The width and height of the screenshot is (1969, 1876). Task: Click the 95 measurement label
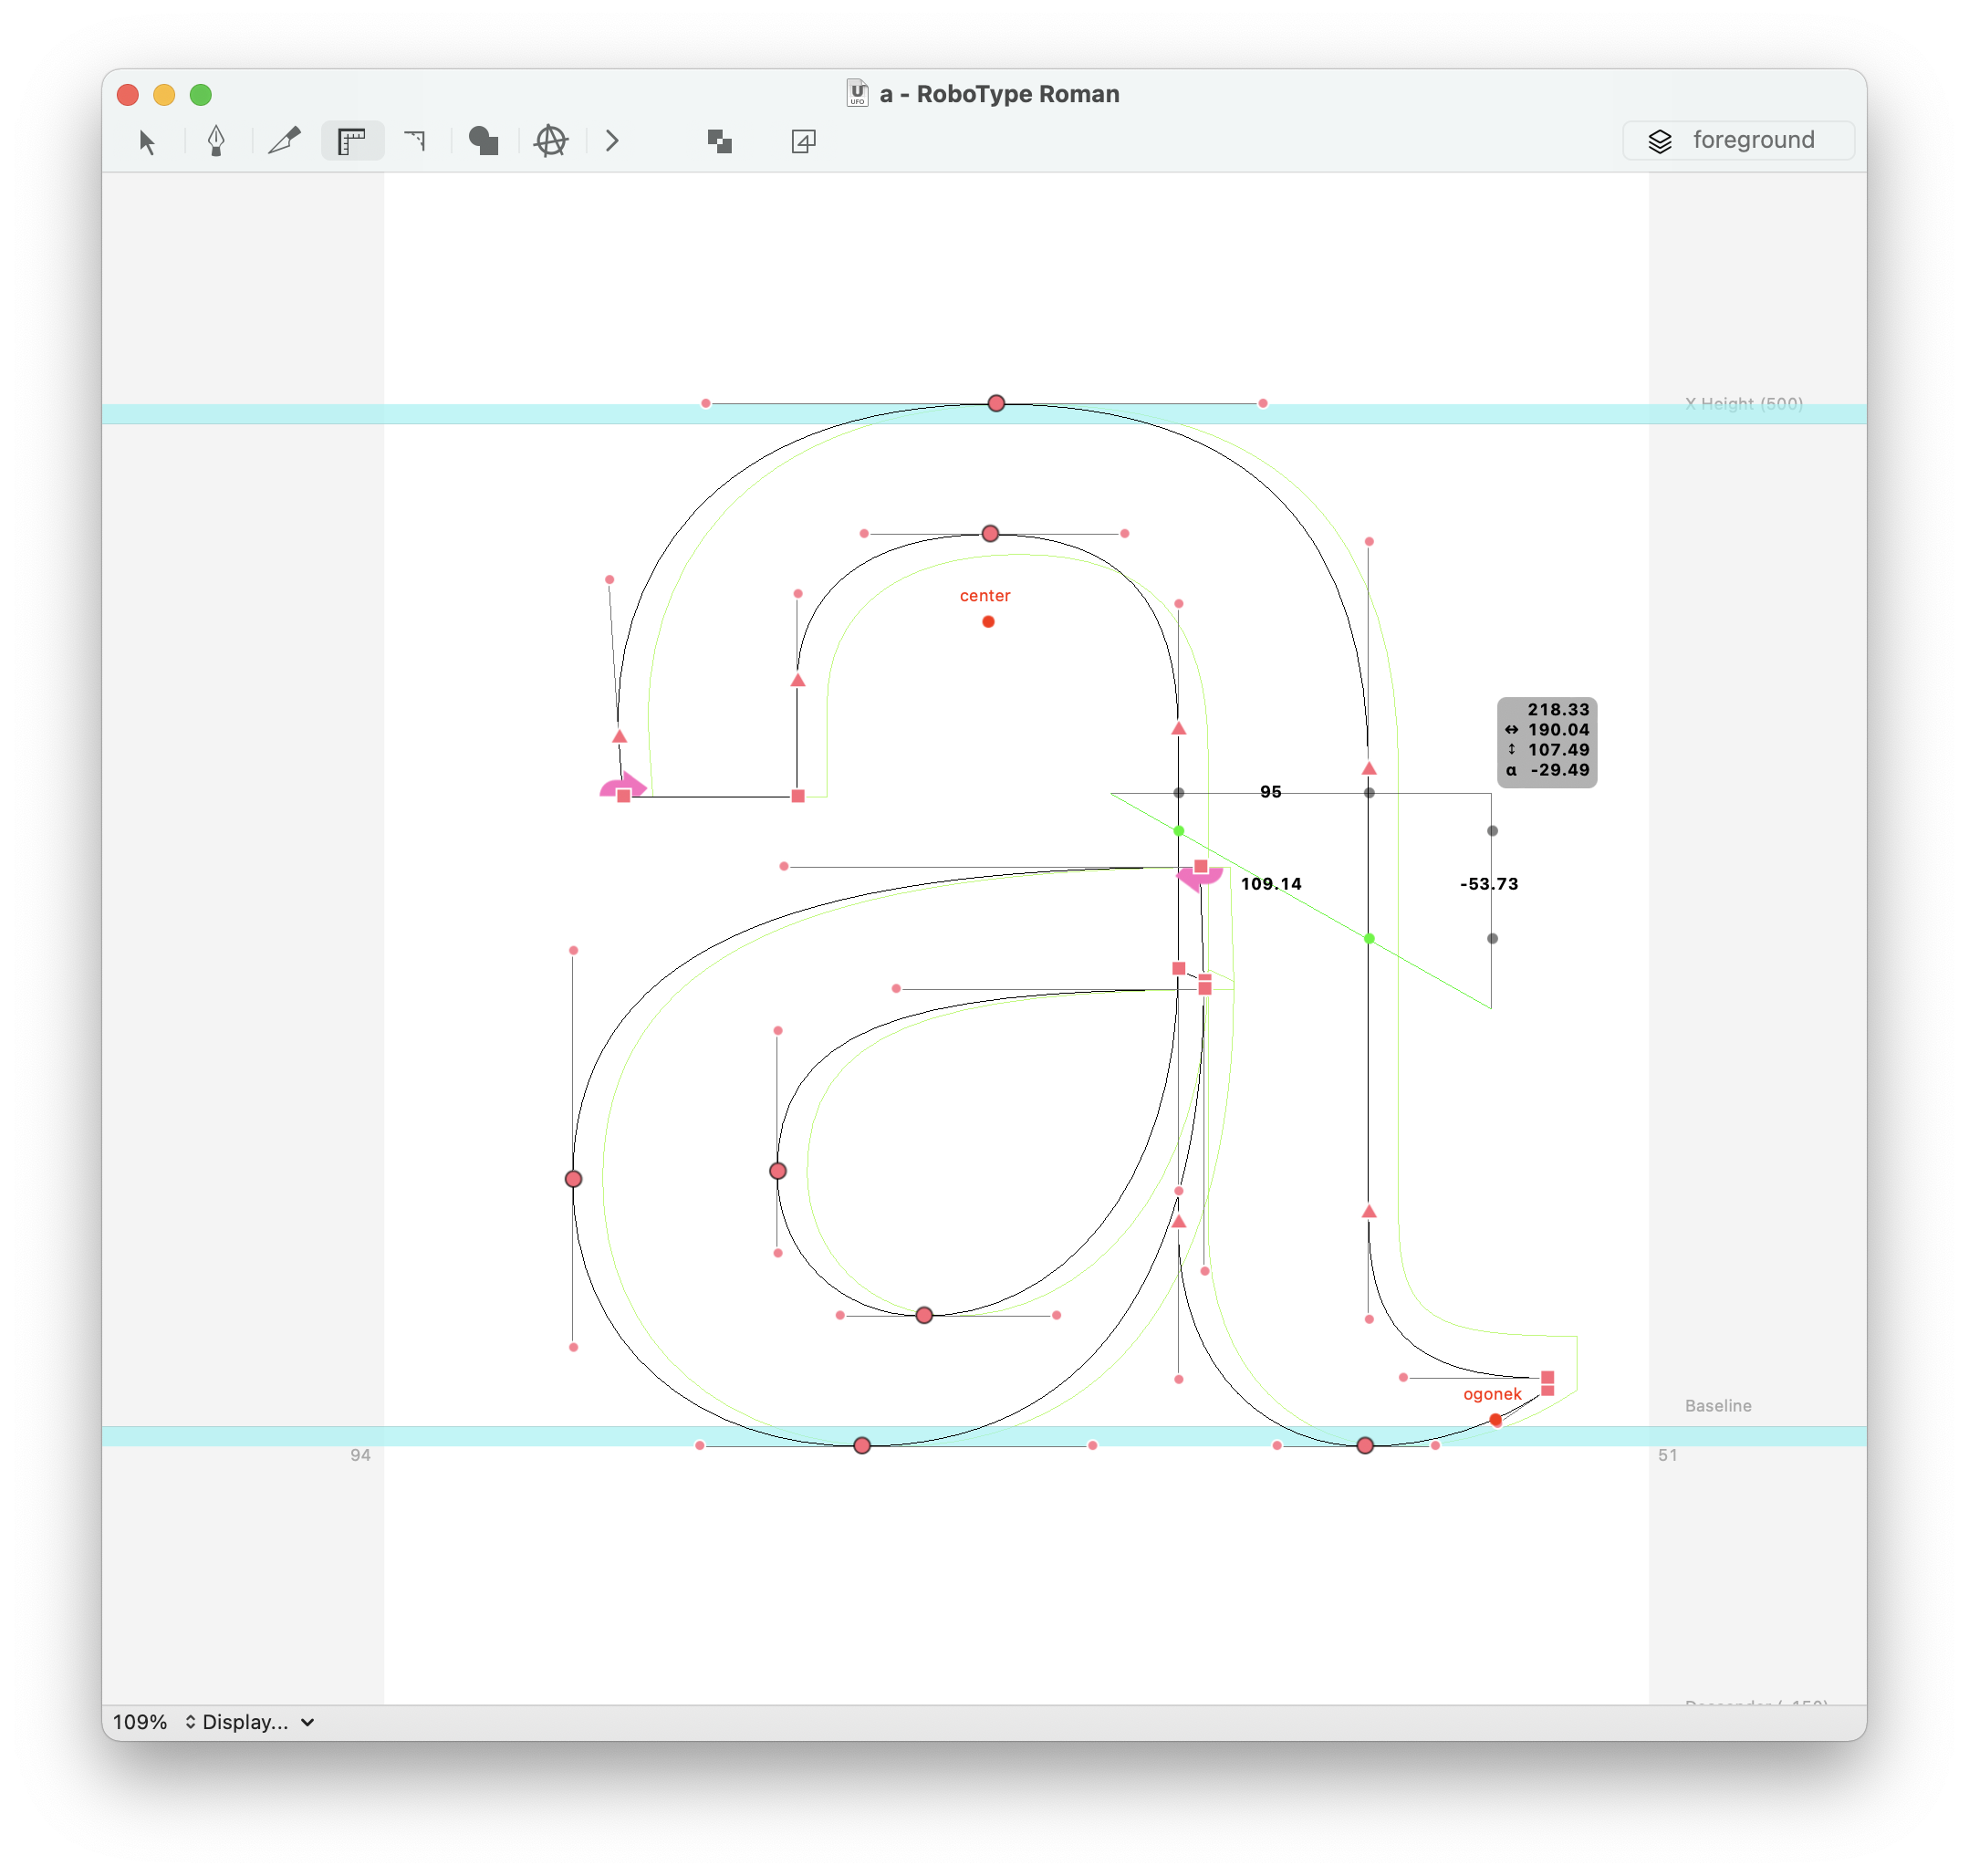[1270, 792]
